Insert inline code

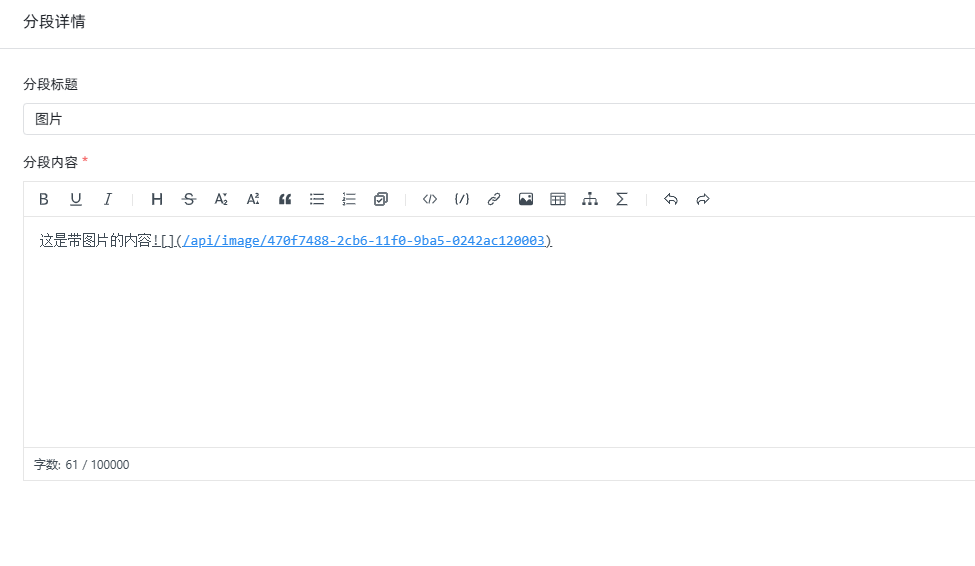coord(430,199)
